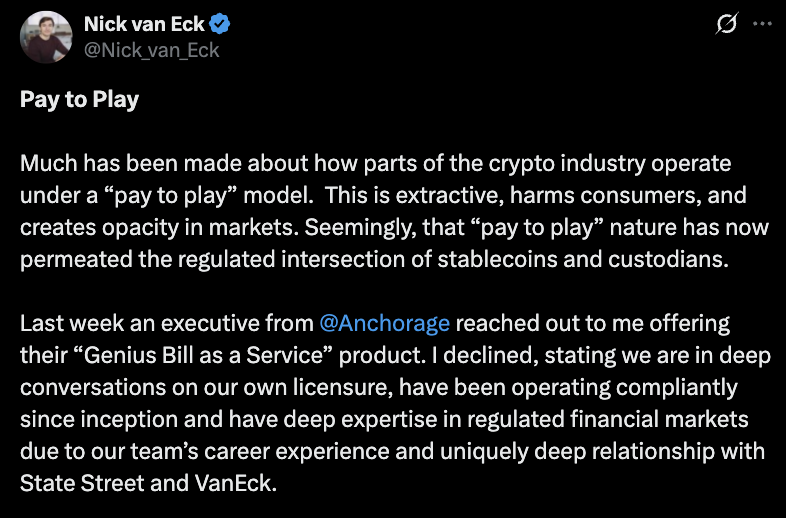The image size is (786, 518).
Task: Open the Grok explain post icon
Action: [728, 25]
